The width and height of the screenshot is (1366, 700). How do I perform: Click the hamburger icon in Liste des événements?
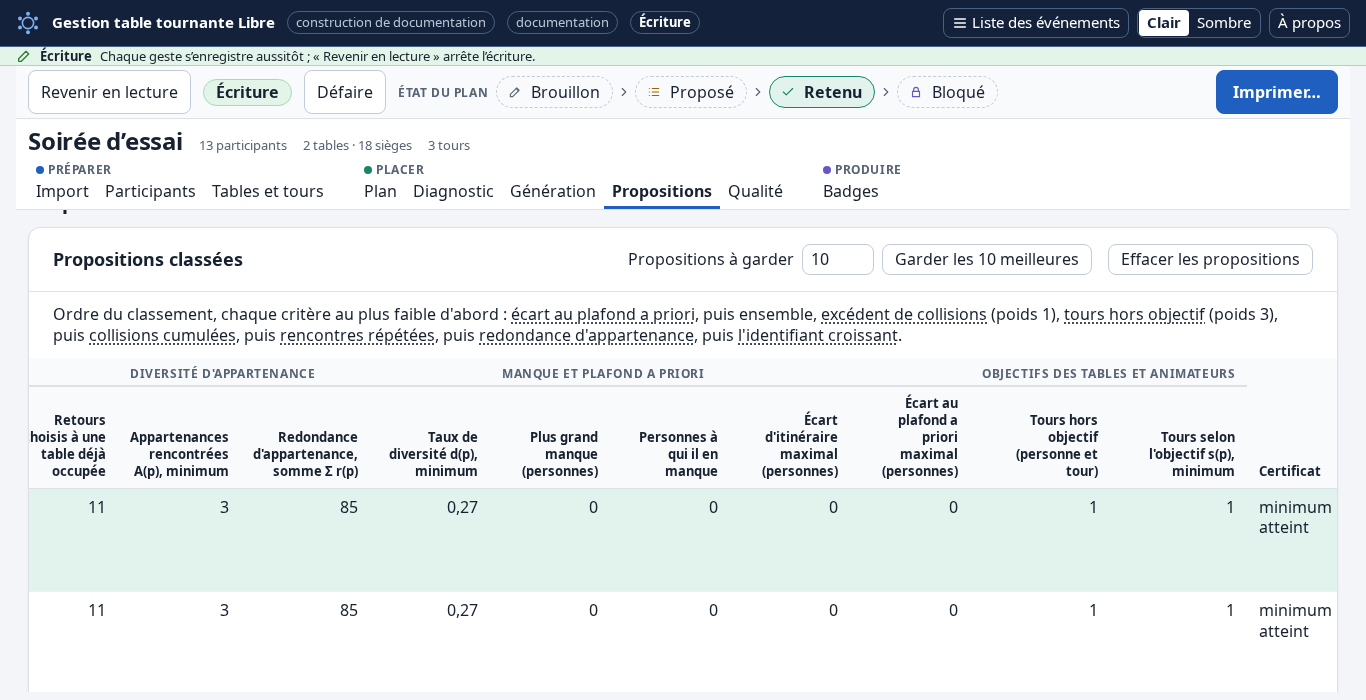pyautogui.click(x=959, y=23)
